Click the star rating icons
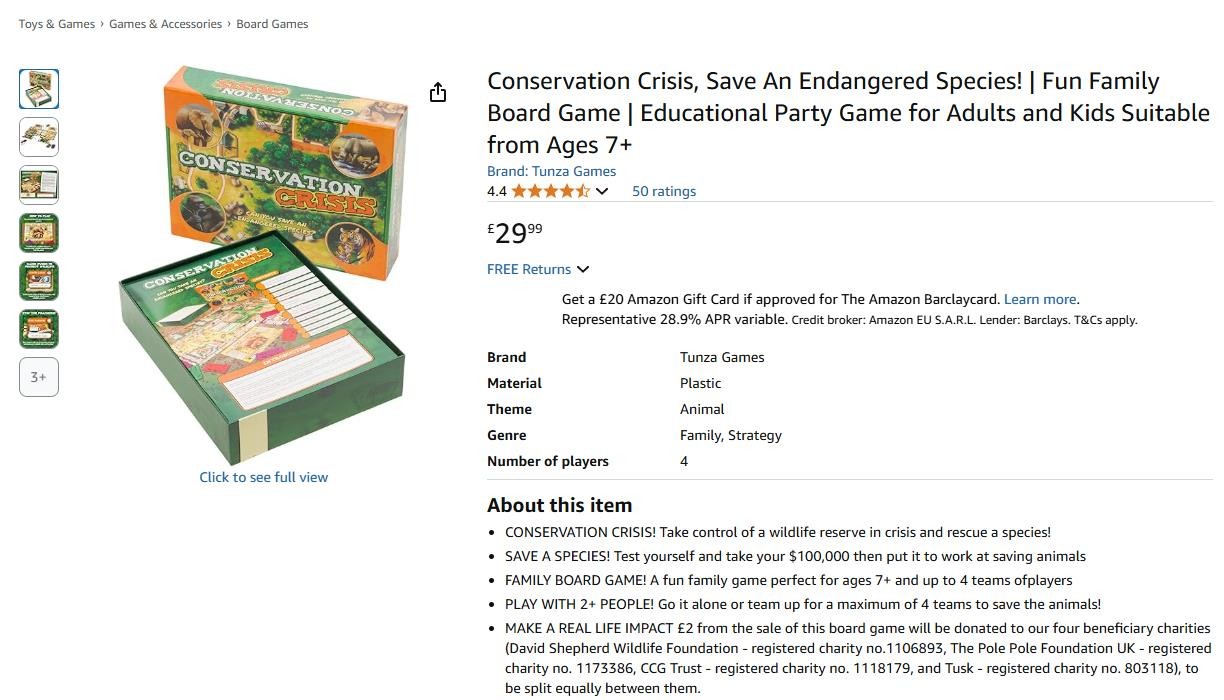The width and height of the screenshot is (1224, 700). coord(551,191)
